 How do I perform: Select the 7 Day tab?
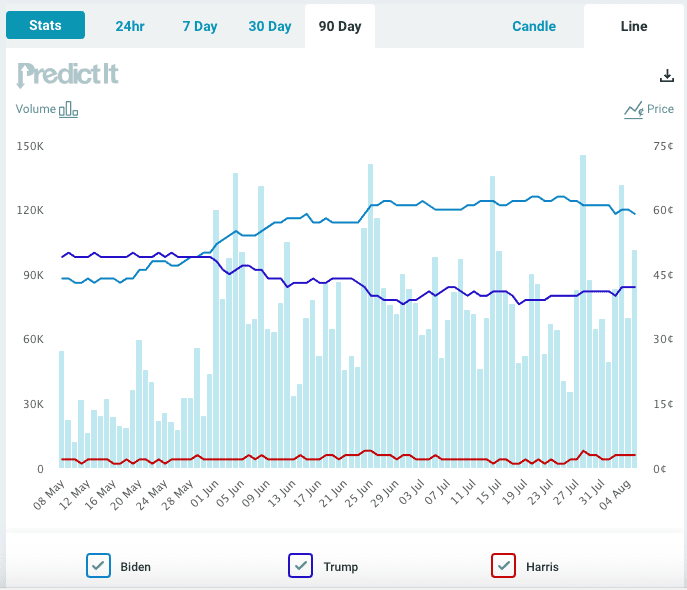coord(200,26)
